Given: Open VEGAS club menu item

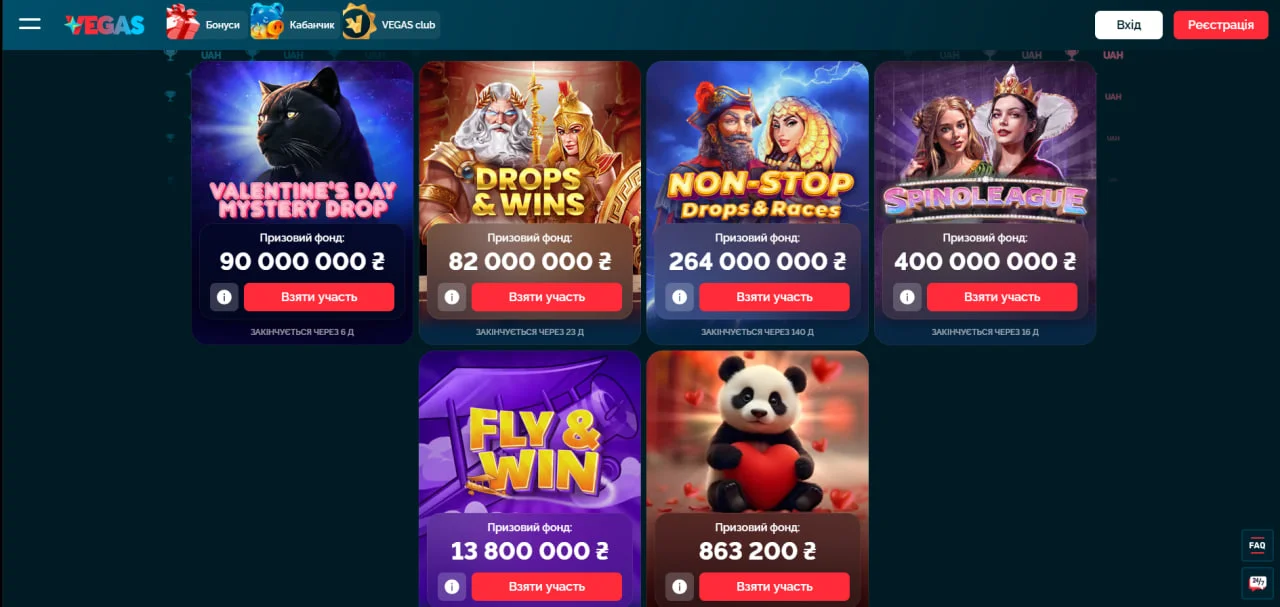Looking at the screenshot, I should click(x=391, y=24).
